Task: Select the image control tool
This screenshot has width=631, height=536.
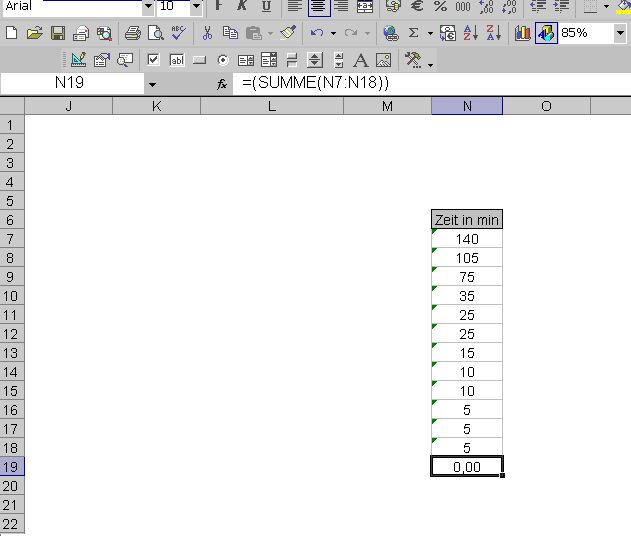Action: tap(384, 60)
